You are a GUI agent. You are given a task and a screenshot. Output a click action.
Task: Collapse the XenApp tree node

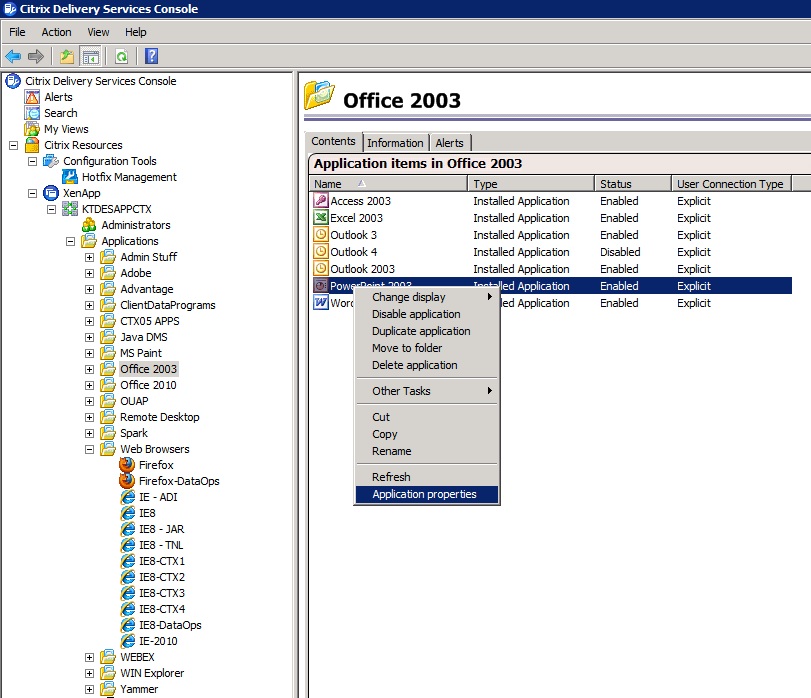(32, 193)
